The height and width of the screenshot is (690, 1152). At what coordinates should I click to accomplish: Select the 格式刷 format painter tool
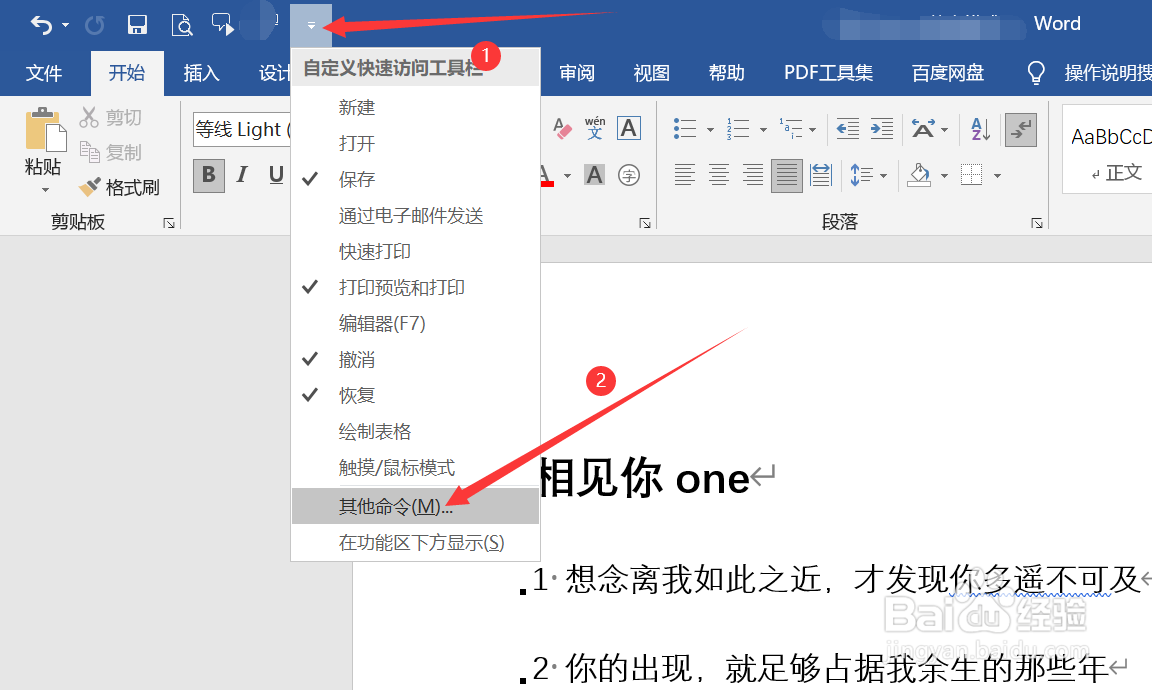pos(120,188)
